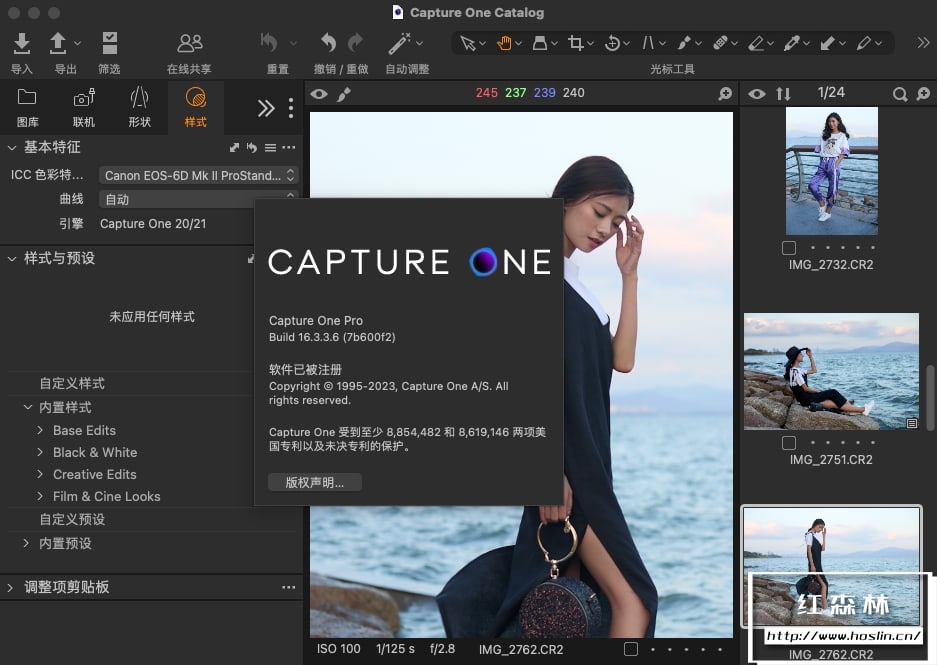
Task: Click the Online Sharing (在线共享) icon
Action: pos(189,43)
